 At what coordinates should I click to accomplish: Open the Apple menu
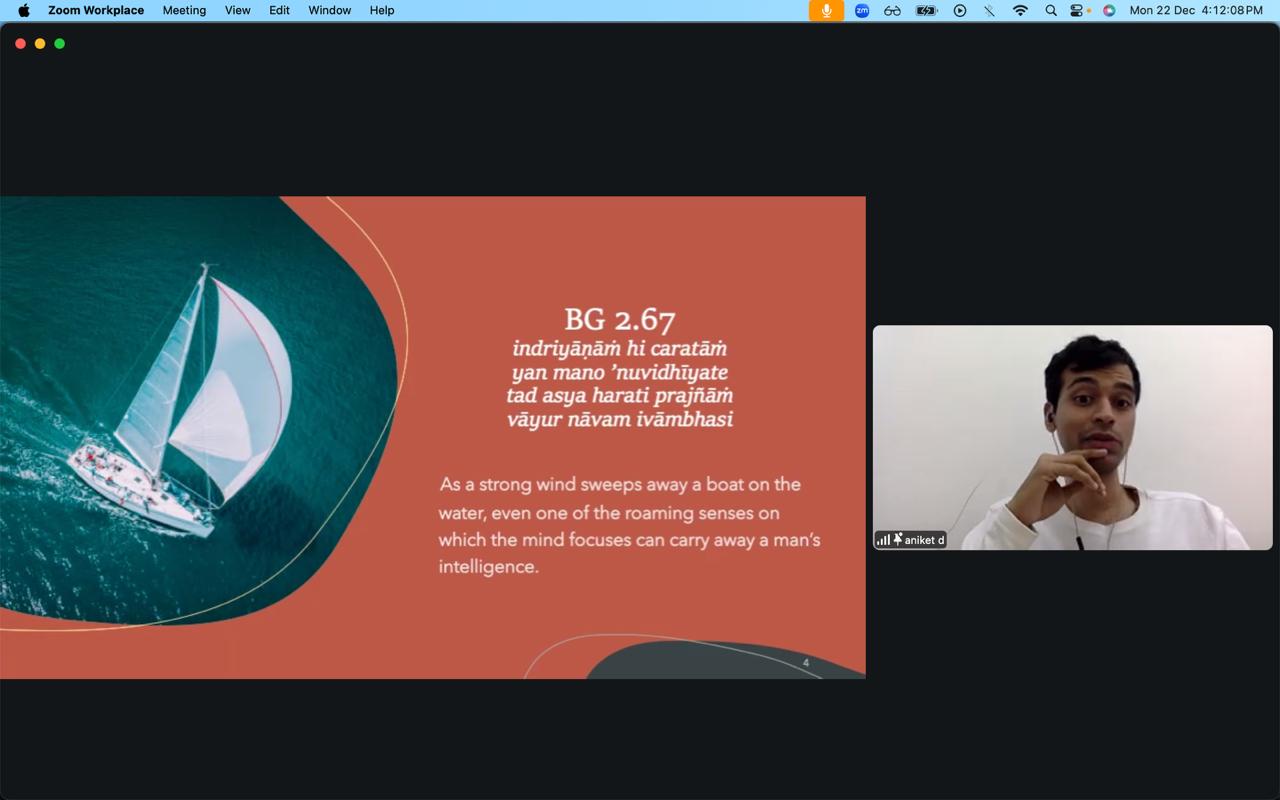point(24,10)
